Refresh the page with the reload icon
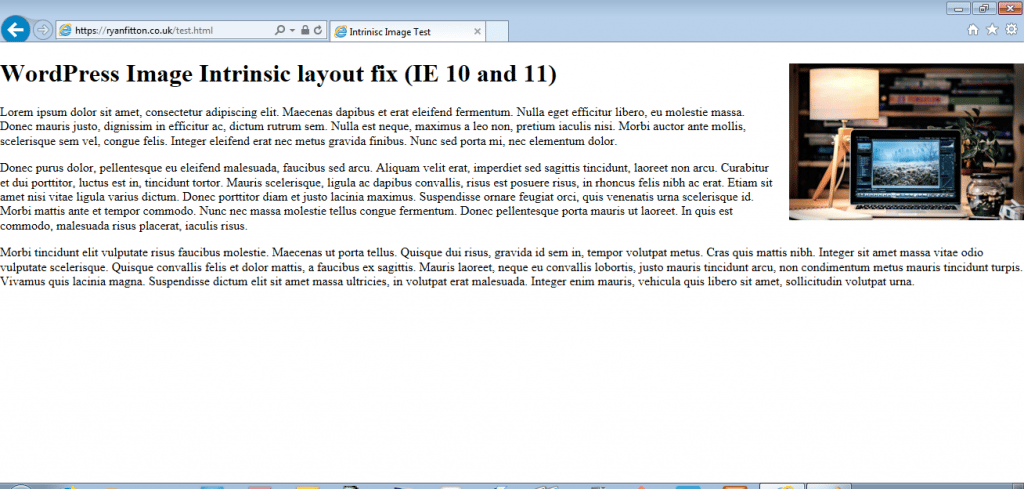1024x489 pixels. pos(317,31)
